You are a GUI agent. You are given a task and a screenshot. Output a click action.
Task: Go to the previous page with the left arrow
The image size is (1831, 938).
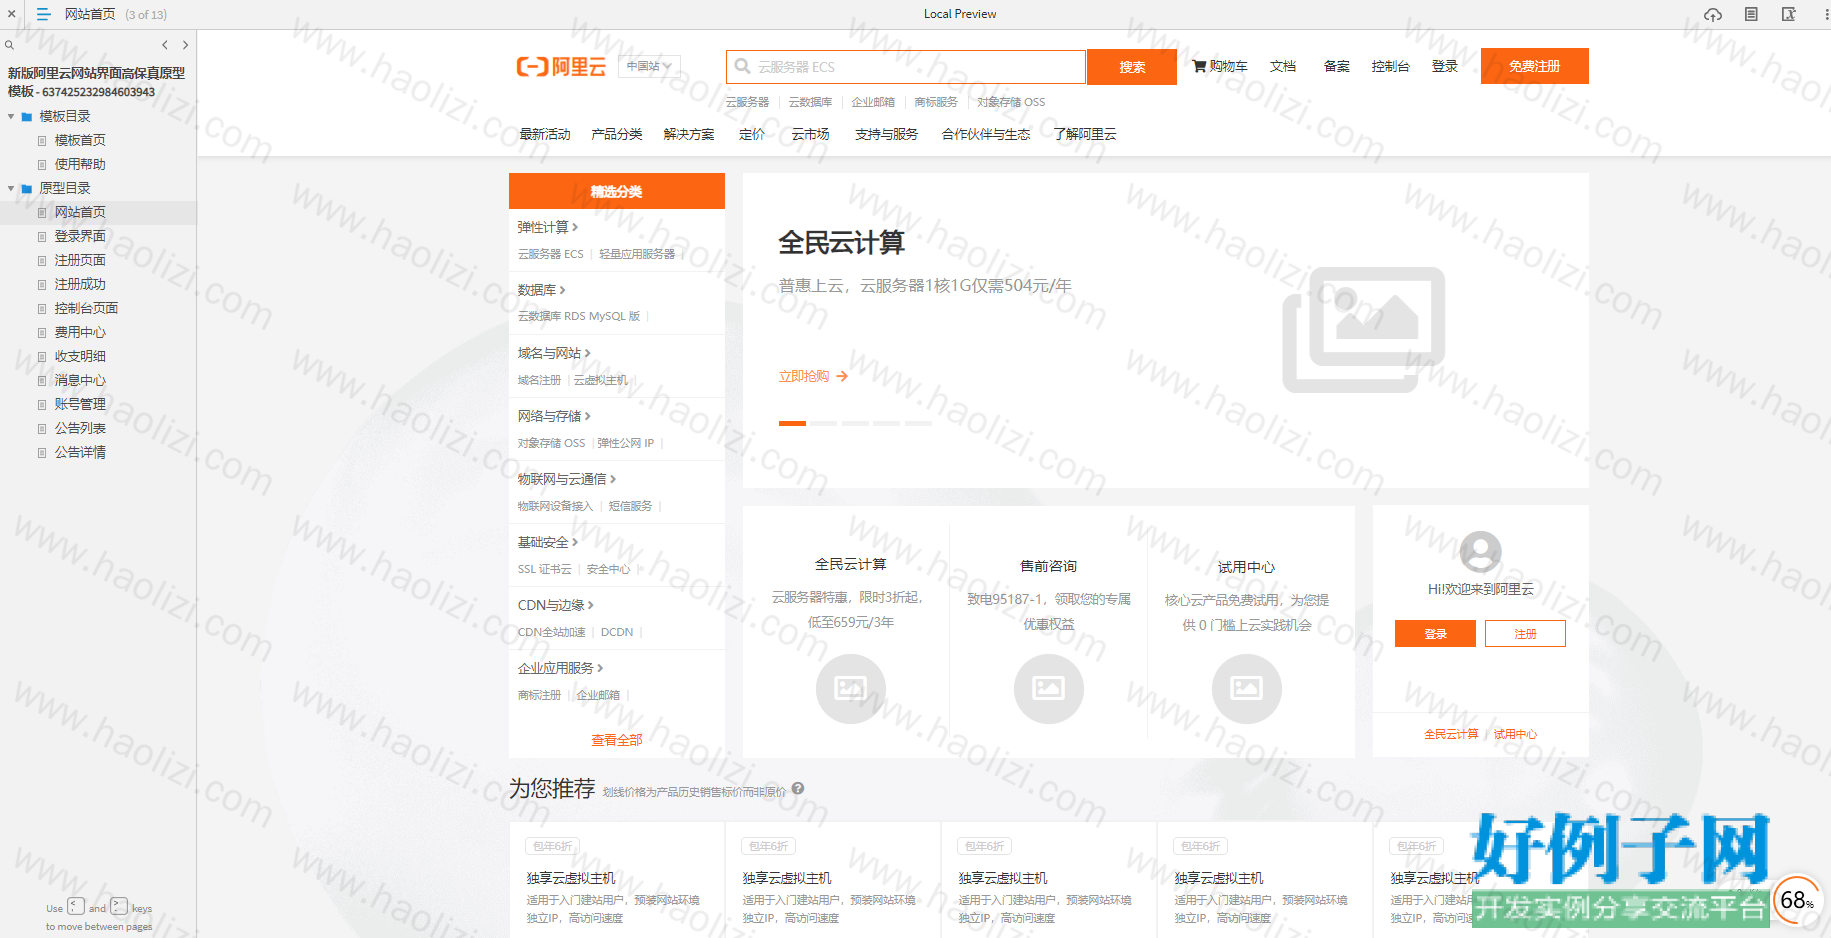[165, 45]
